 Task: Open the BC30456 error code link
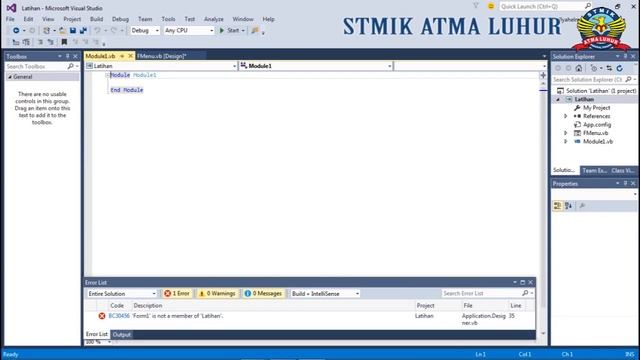[x=119, y=316]
